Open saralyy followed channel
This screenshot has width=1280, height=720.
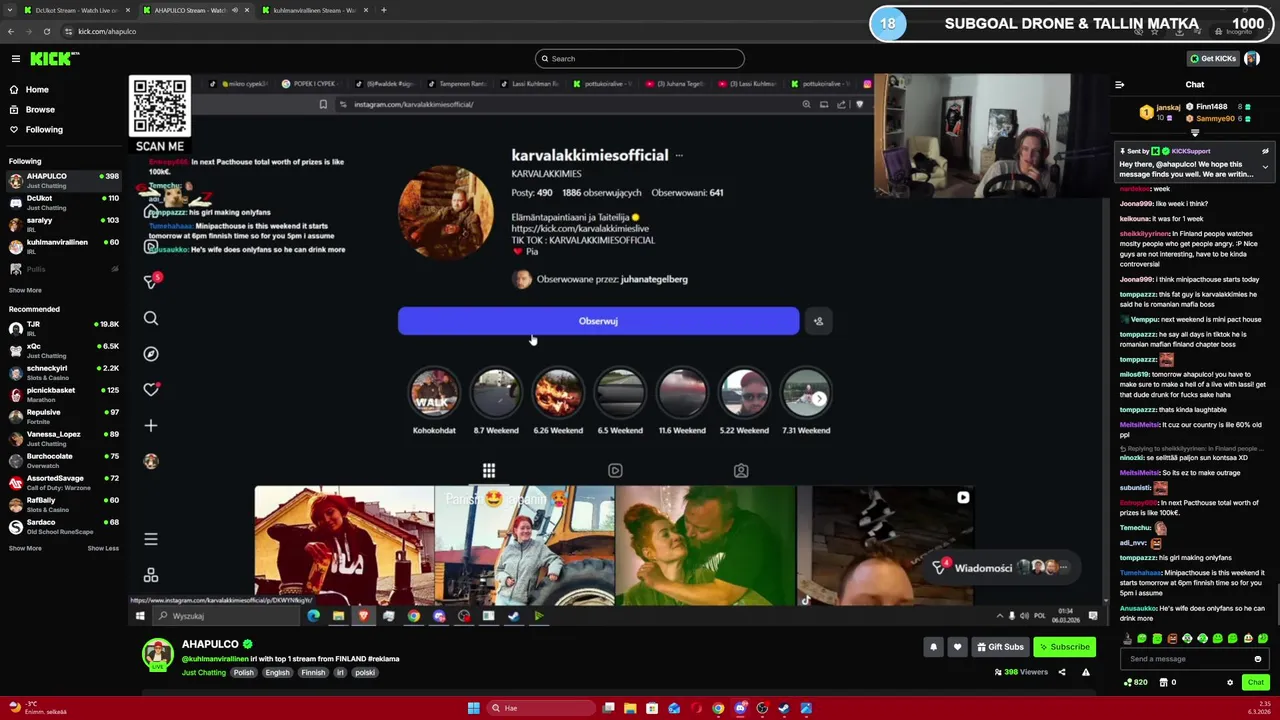click(62, 225)
